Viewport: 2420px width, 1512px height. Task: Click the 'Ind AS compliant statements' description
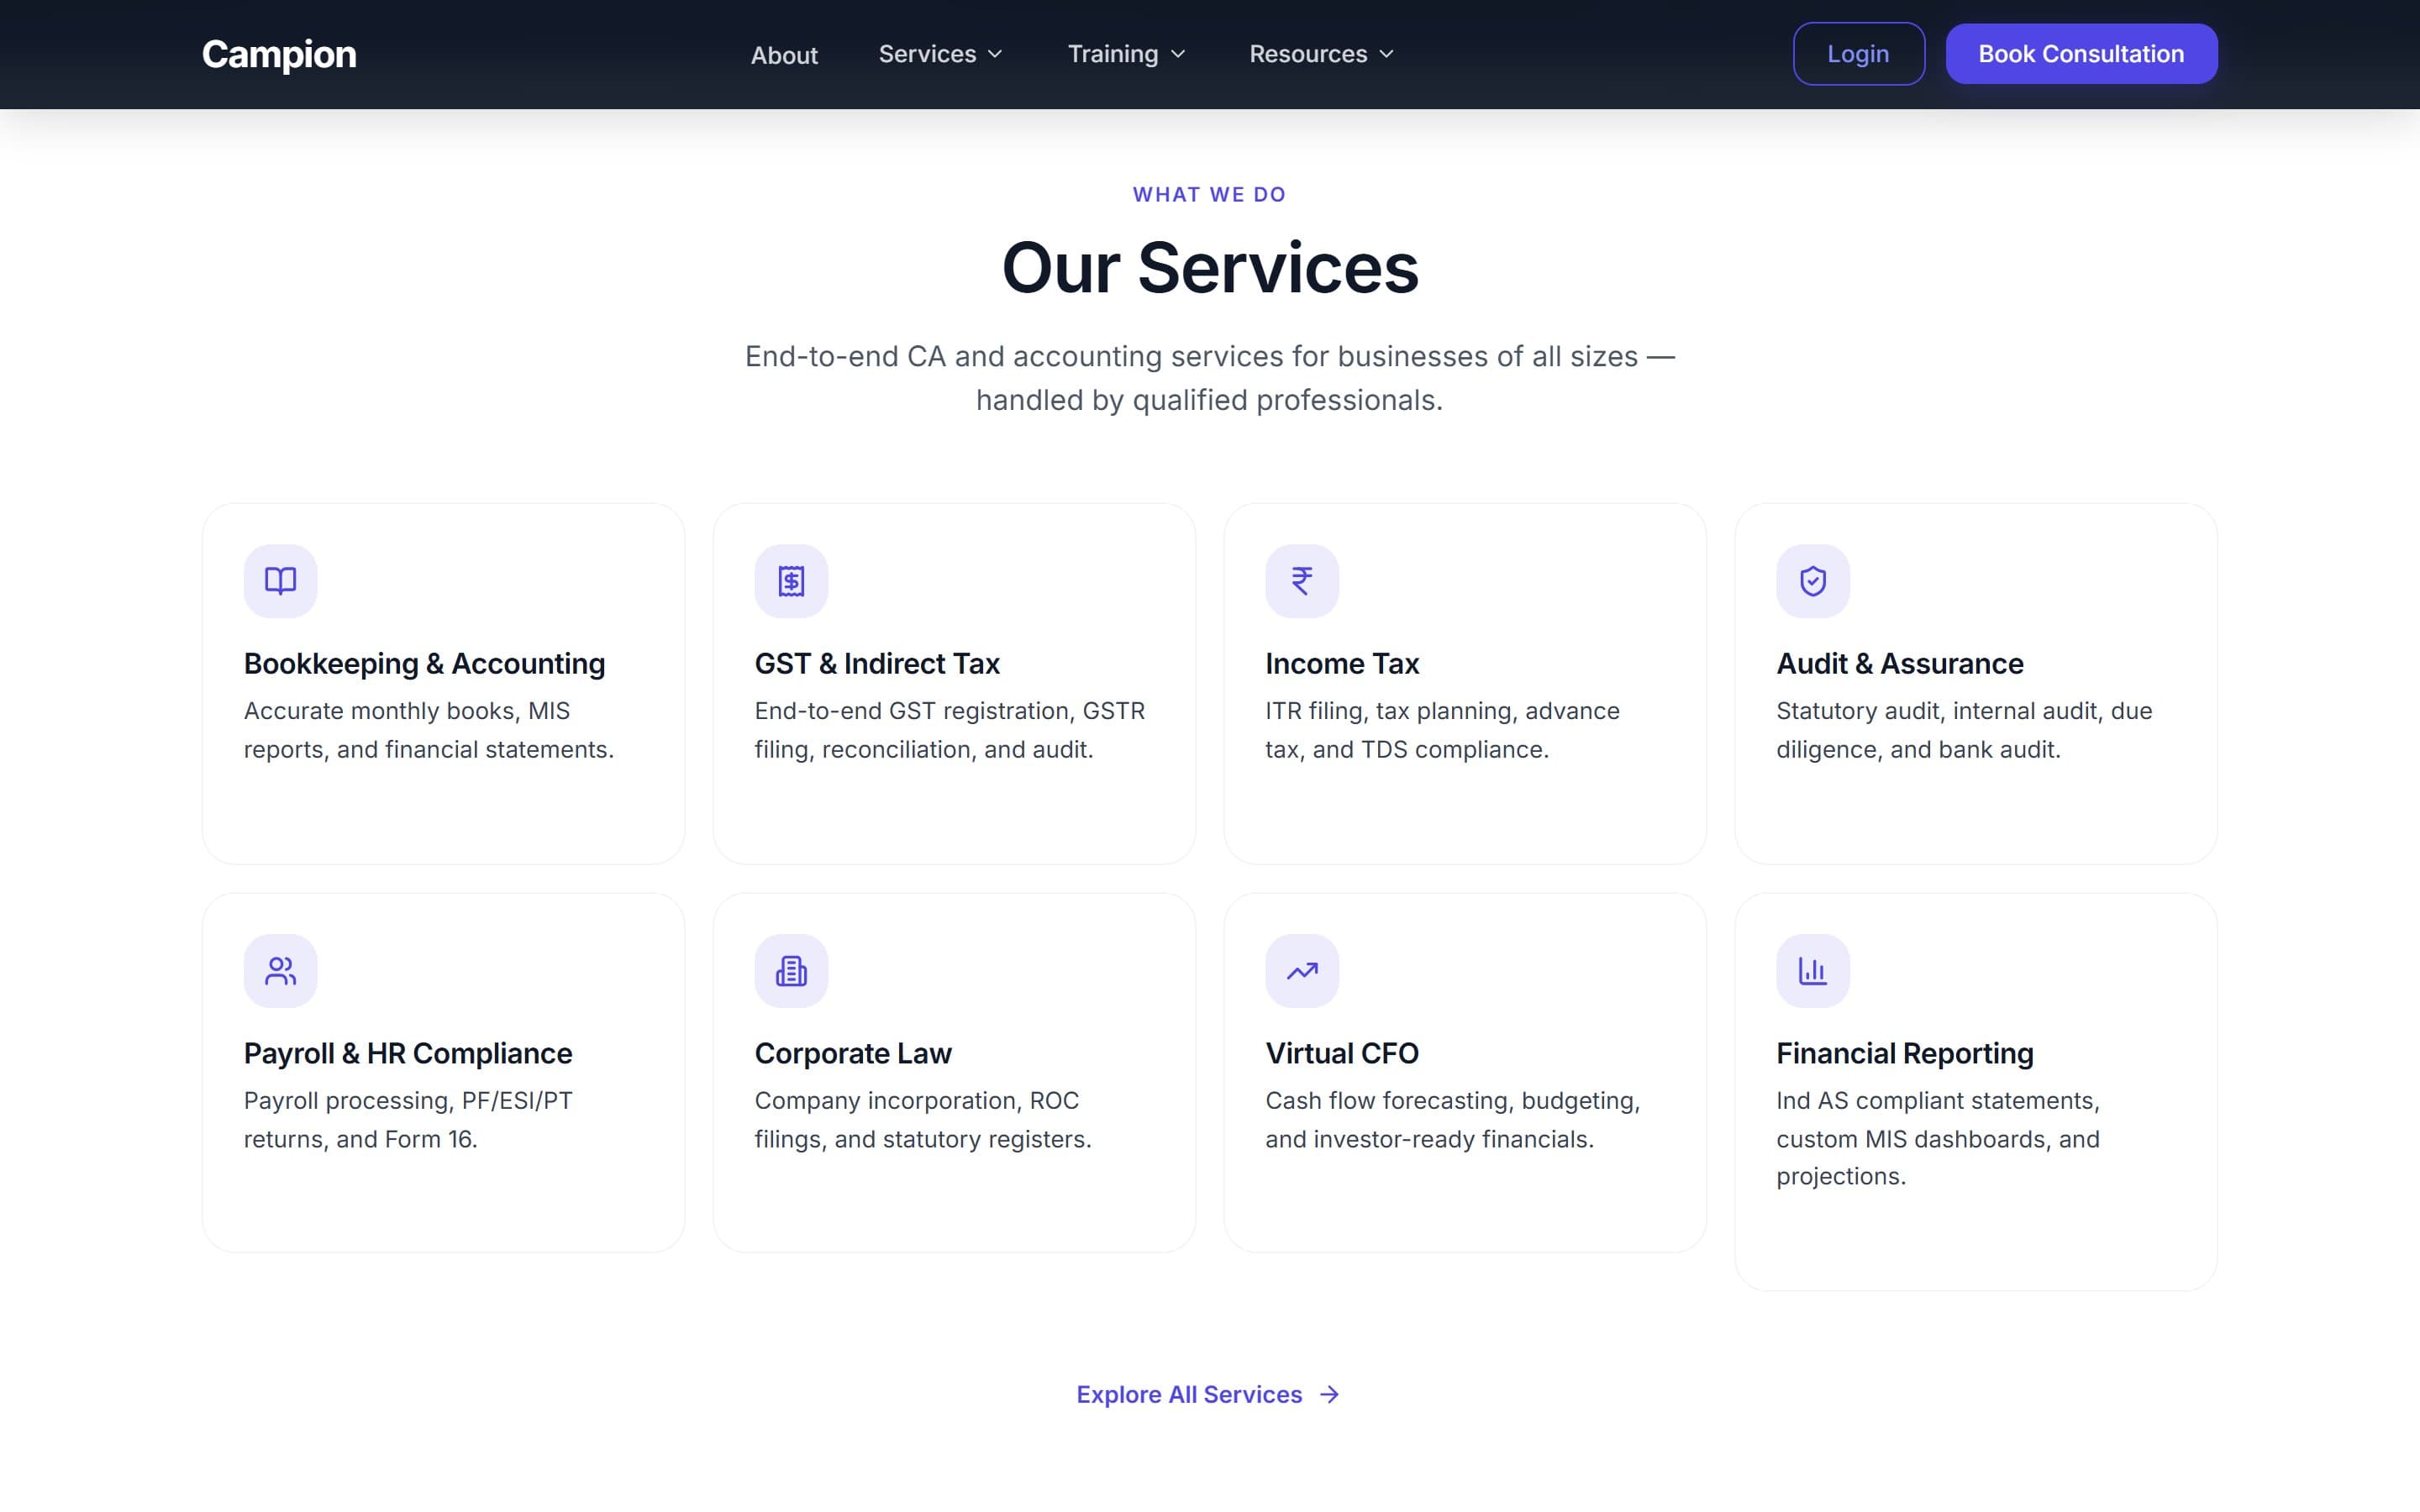[1938, 1139]
